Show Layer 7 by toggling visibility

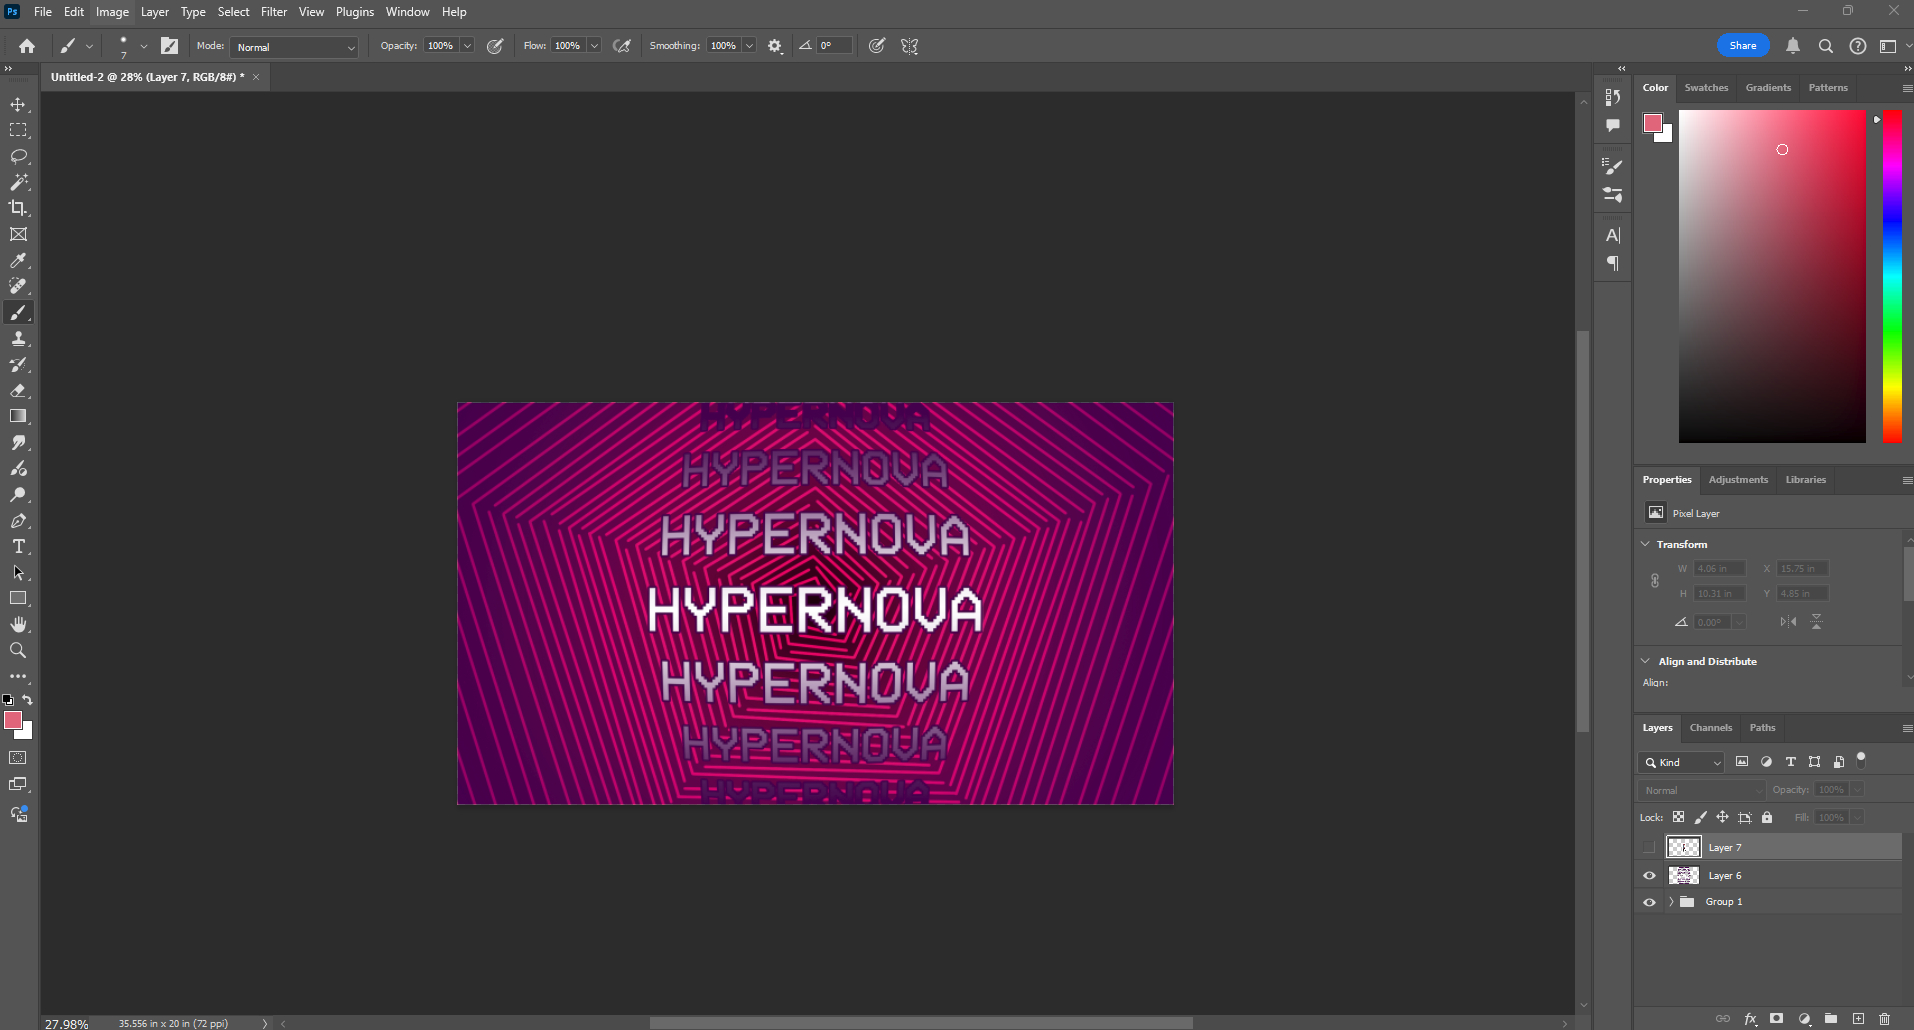1649,848
